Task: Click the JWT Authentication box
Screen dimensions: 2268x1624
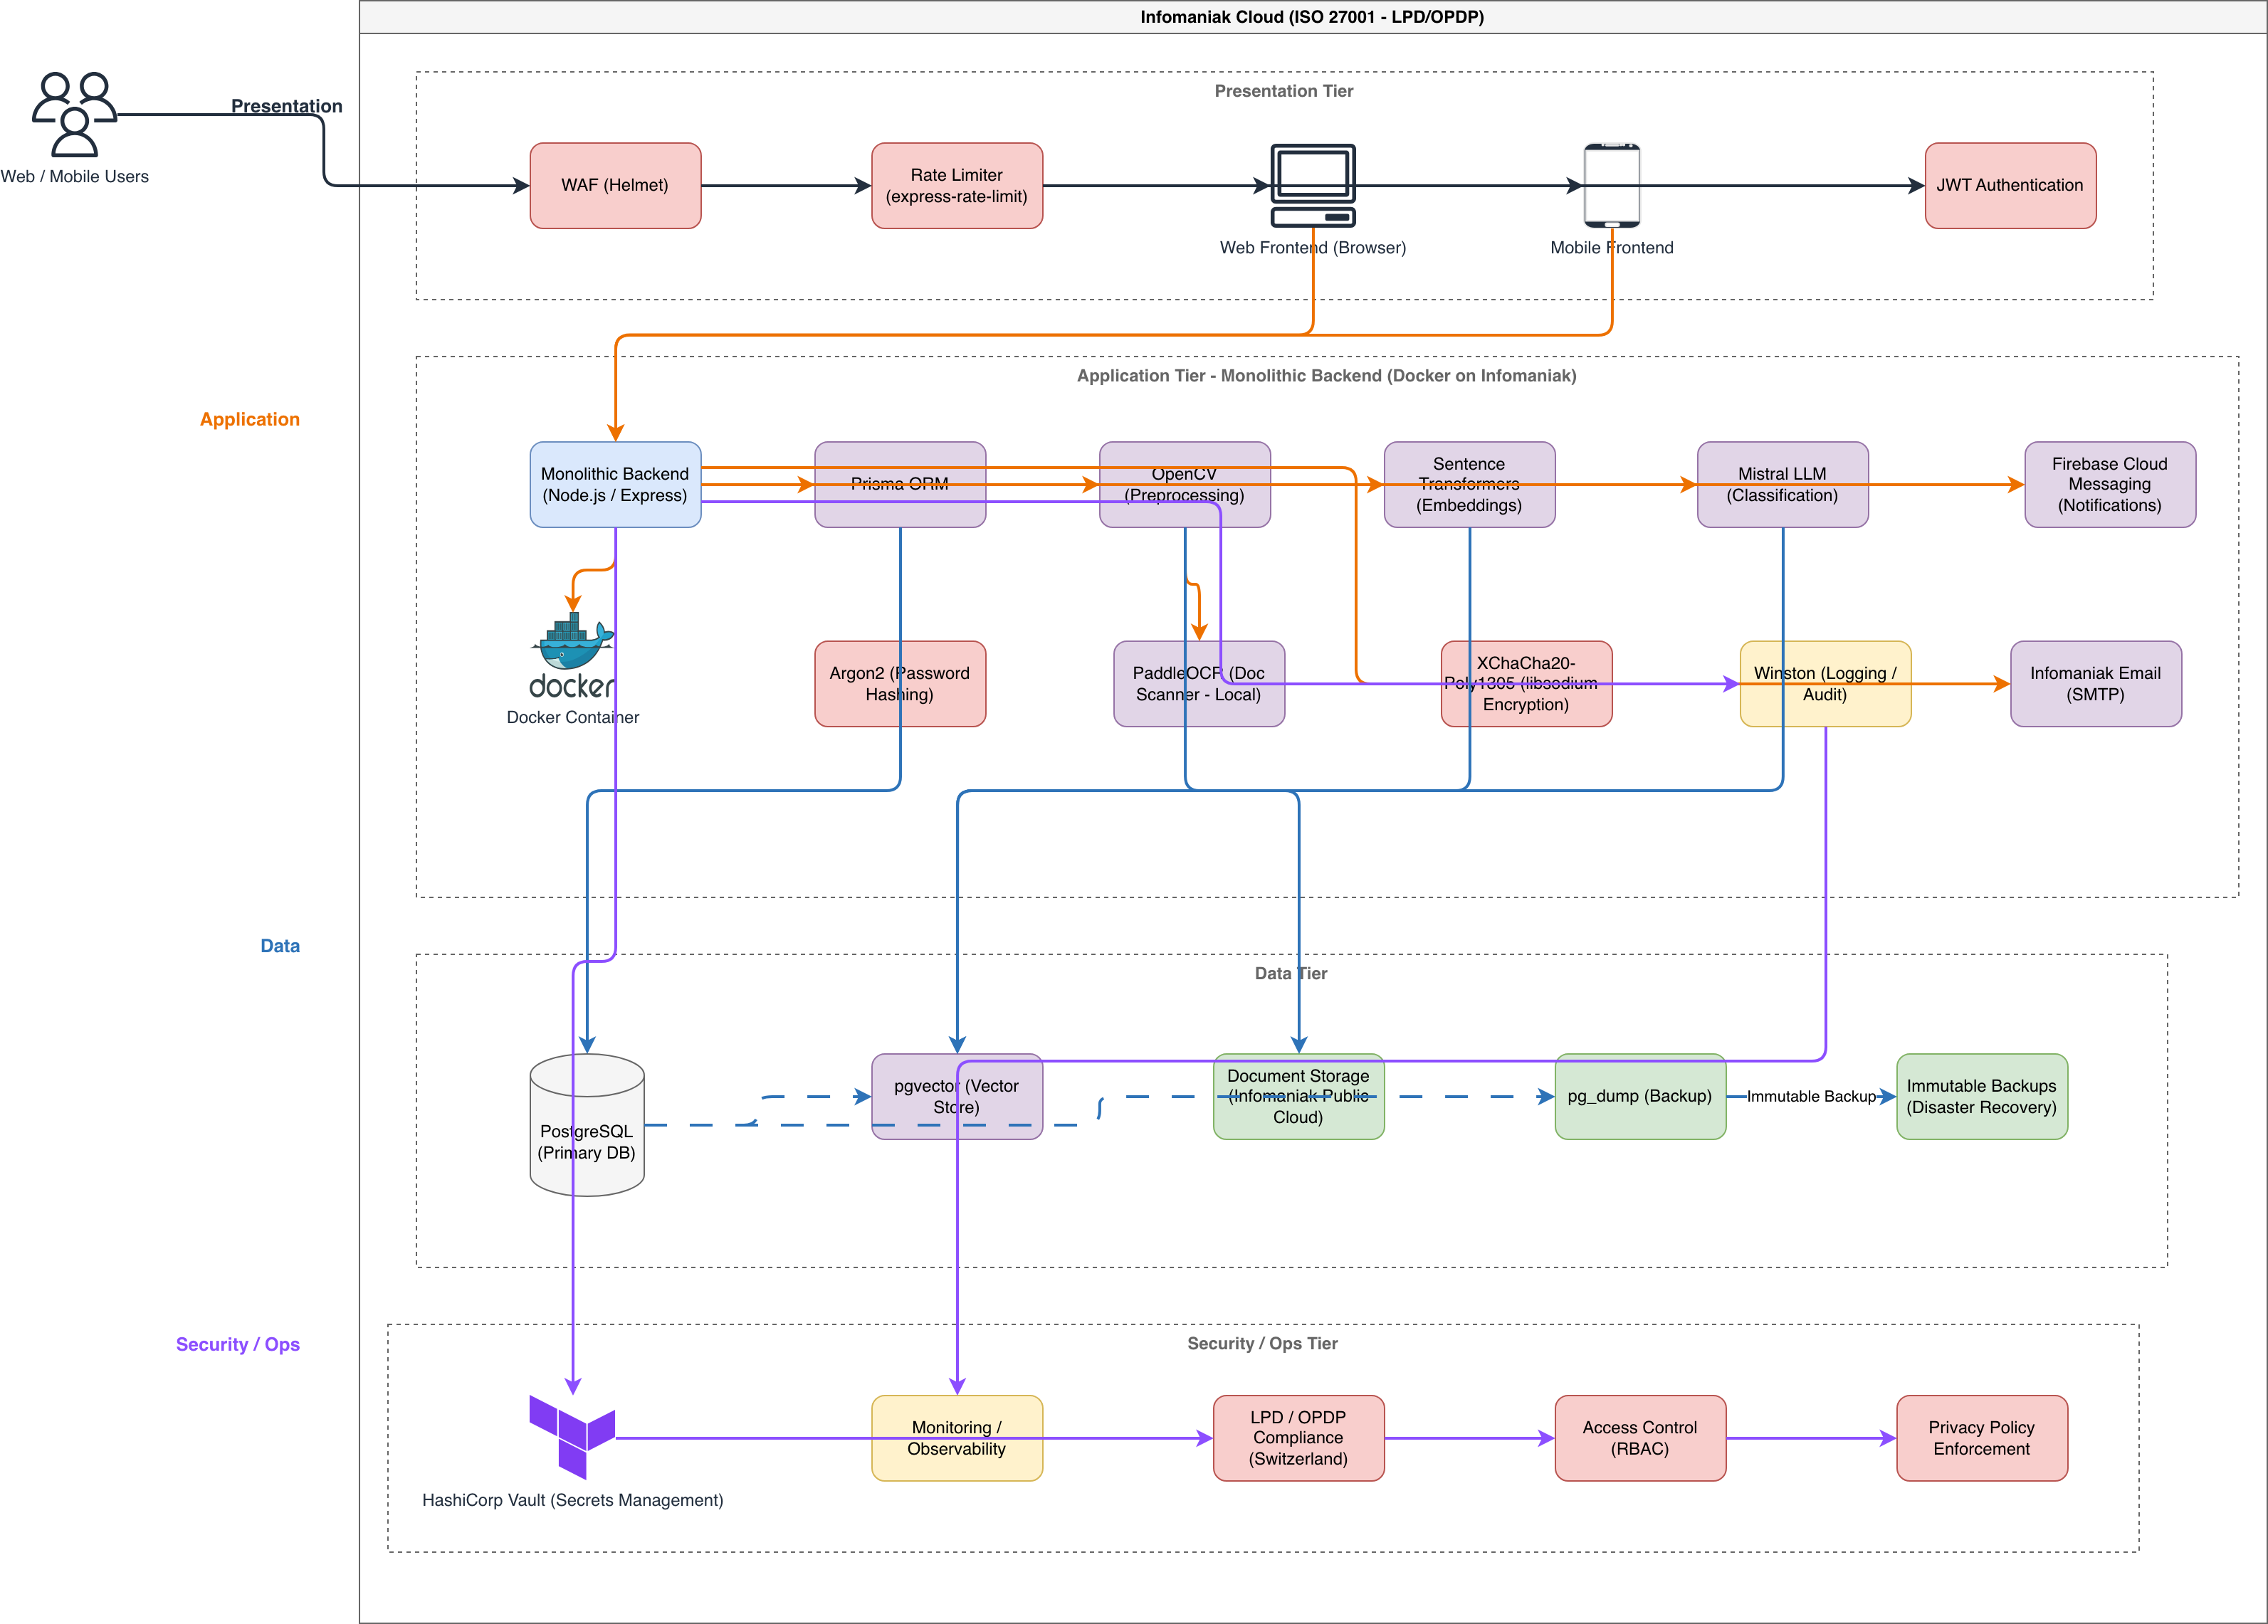Action: click(2010, 185)
